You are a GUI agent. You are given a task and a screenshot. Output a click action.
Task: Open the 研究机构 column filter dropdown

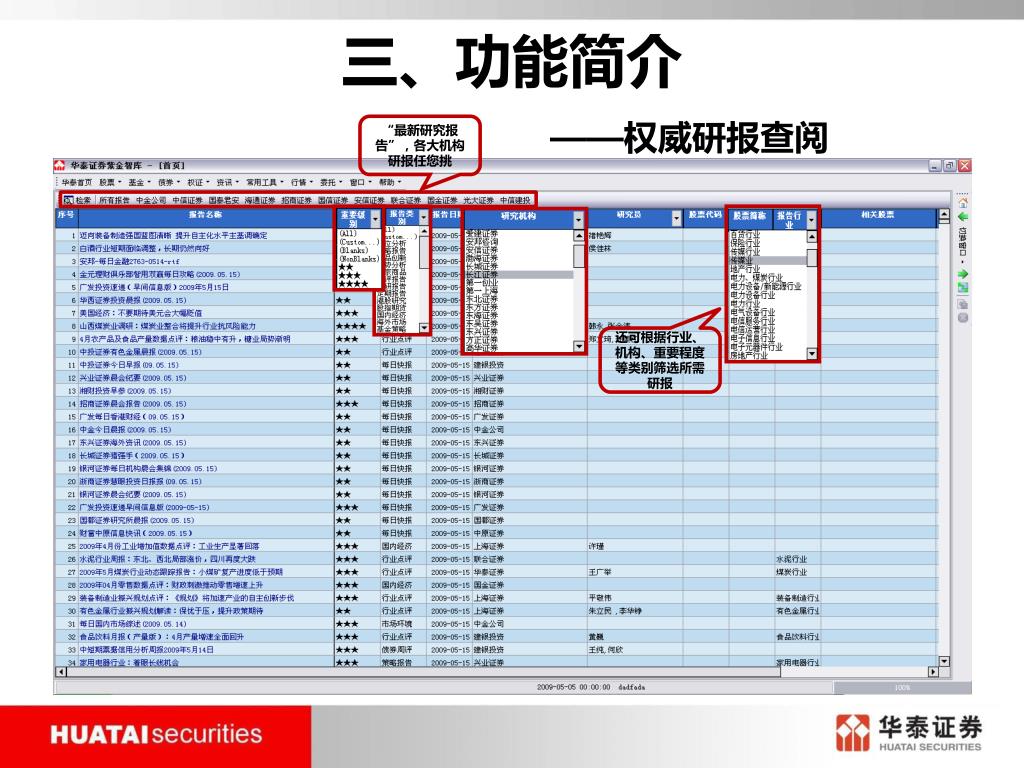point(579,219)
